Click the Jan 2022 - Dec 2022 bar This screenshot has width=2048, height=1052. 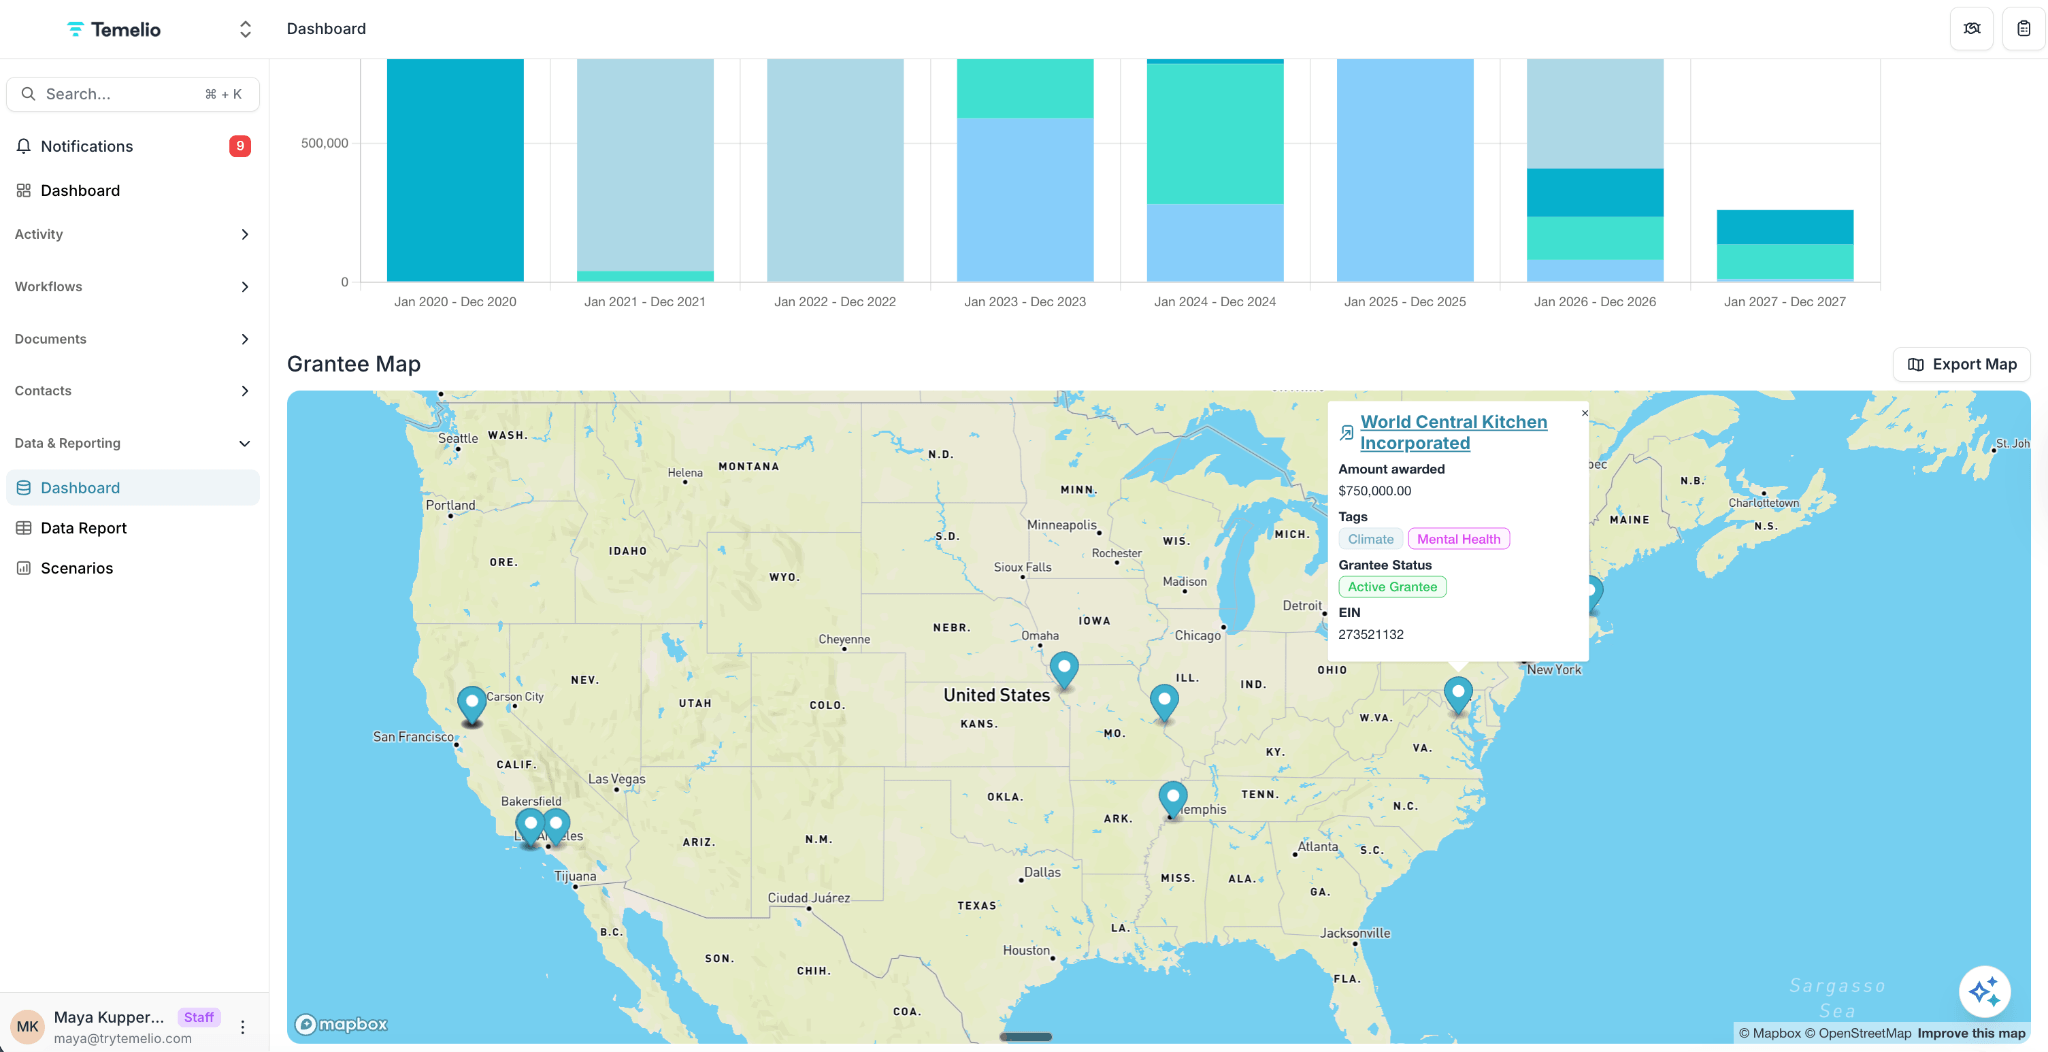835,170
